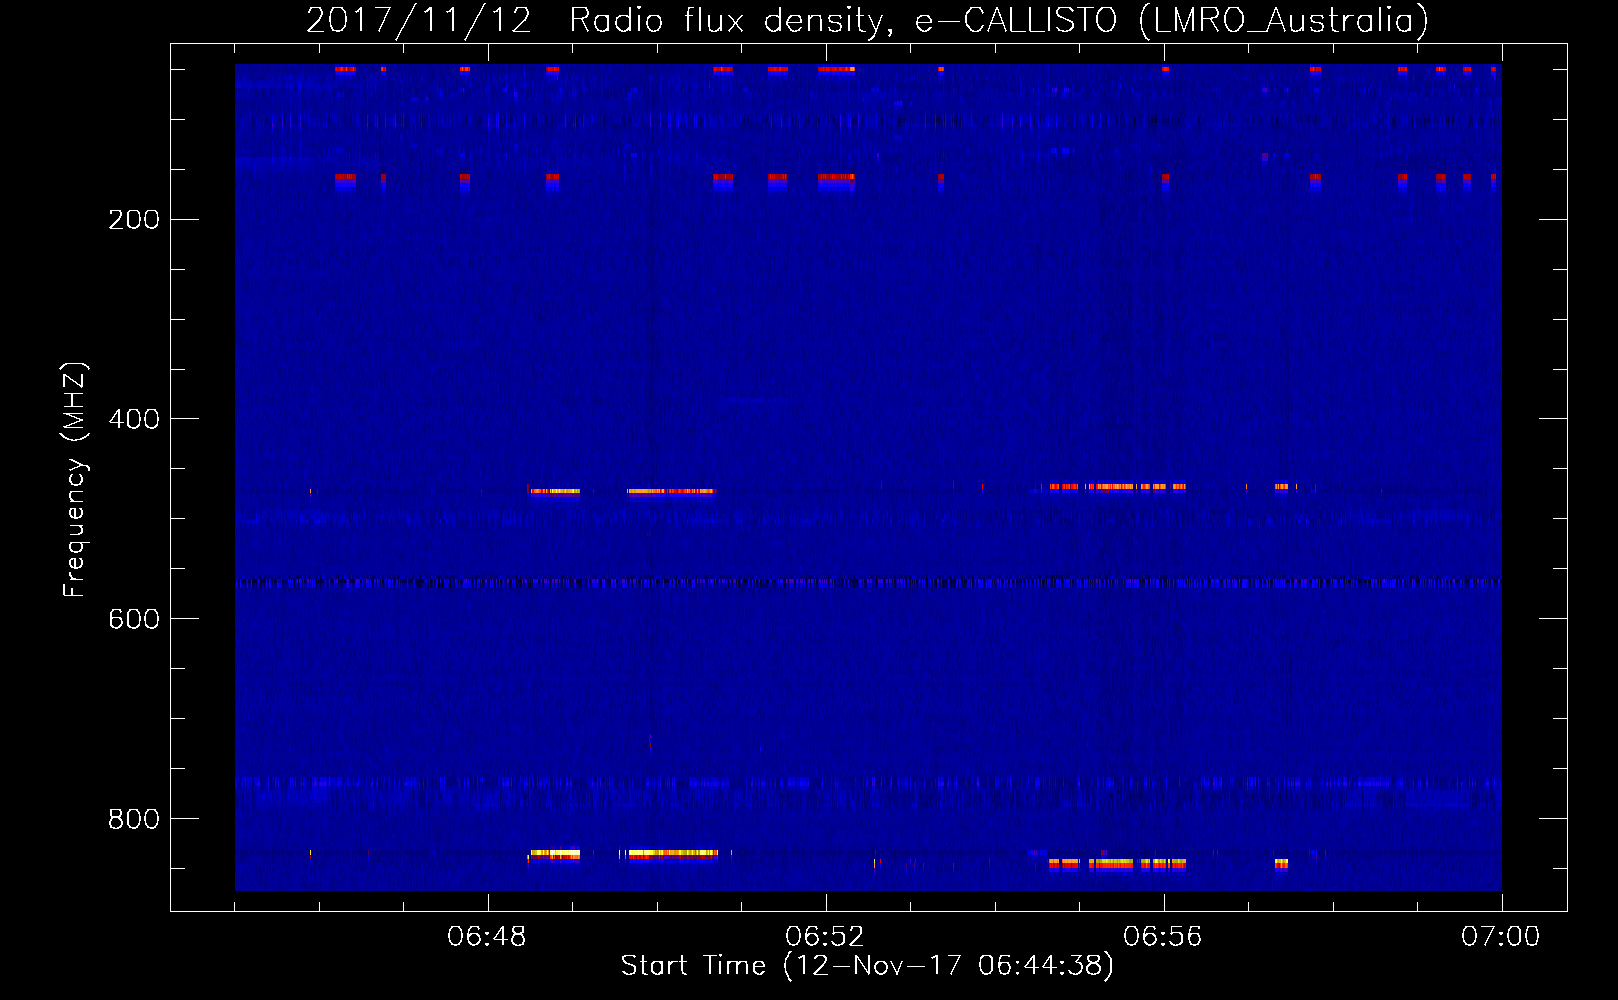Click the '07:00' time tick label
The width and height of the screenshot is (1618, 1000).
(1501, 937)
